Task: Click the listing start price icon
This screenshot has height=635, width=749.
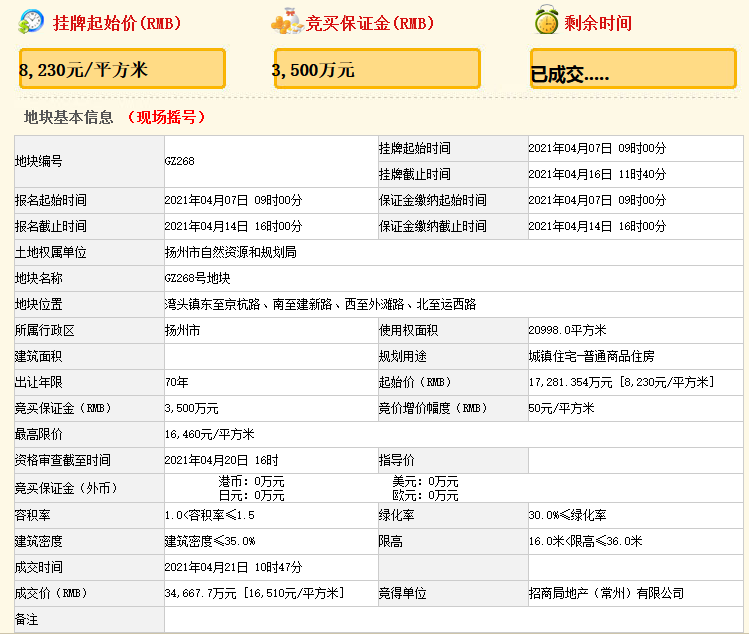Action: click(x=31, y=22)
